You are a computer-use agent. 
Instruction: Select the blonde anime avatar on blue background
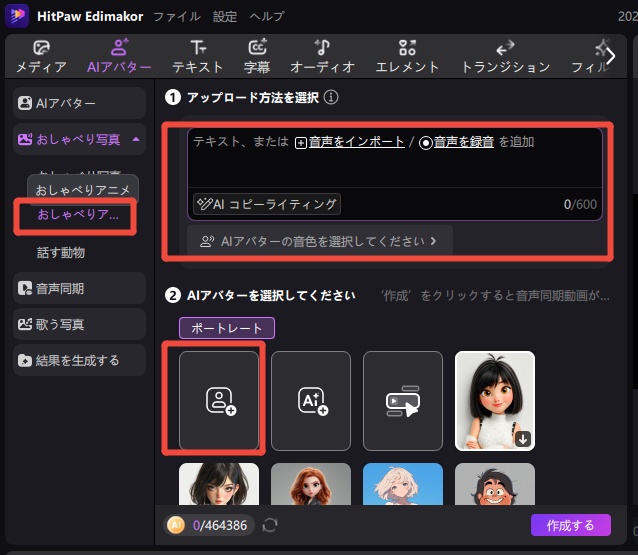(x=403, y=484)
